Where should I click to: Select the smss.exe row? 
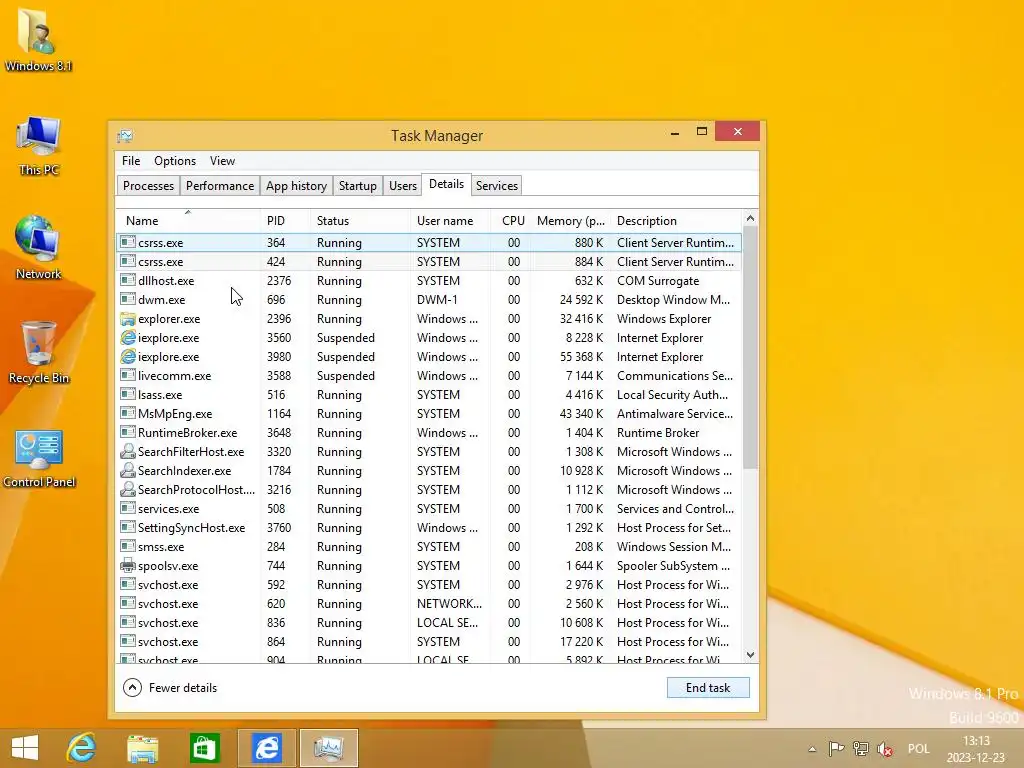[x=429, y=547]
